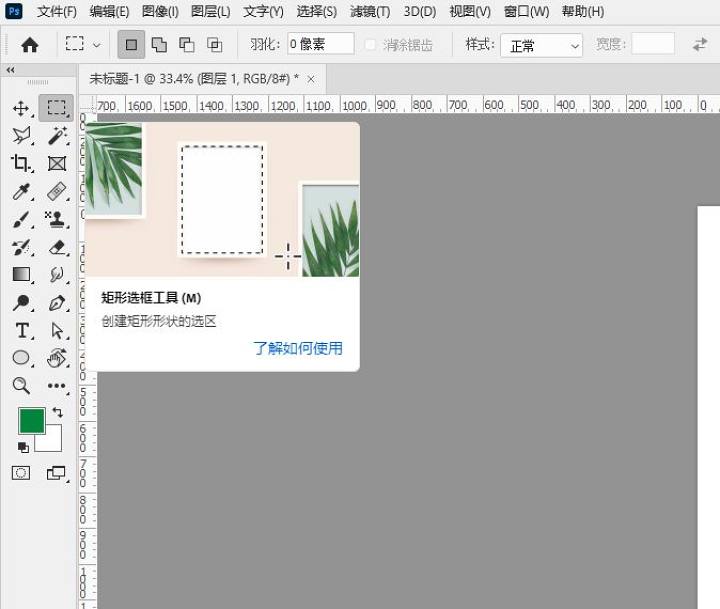
Task: Open the 3D(D) menu
Action: click(x=420, y=11)
